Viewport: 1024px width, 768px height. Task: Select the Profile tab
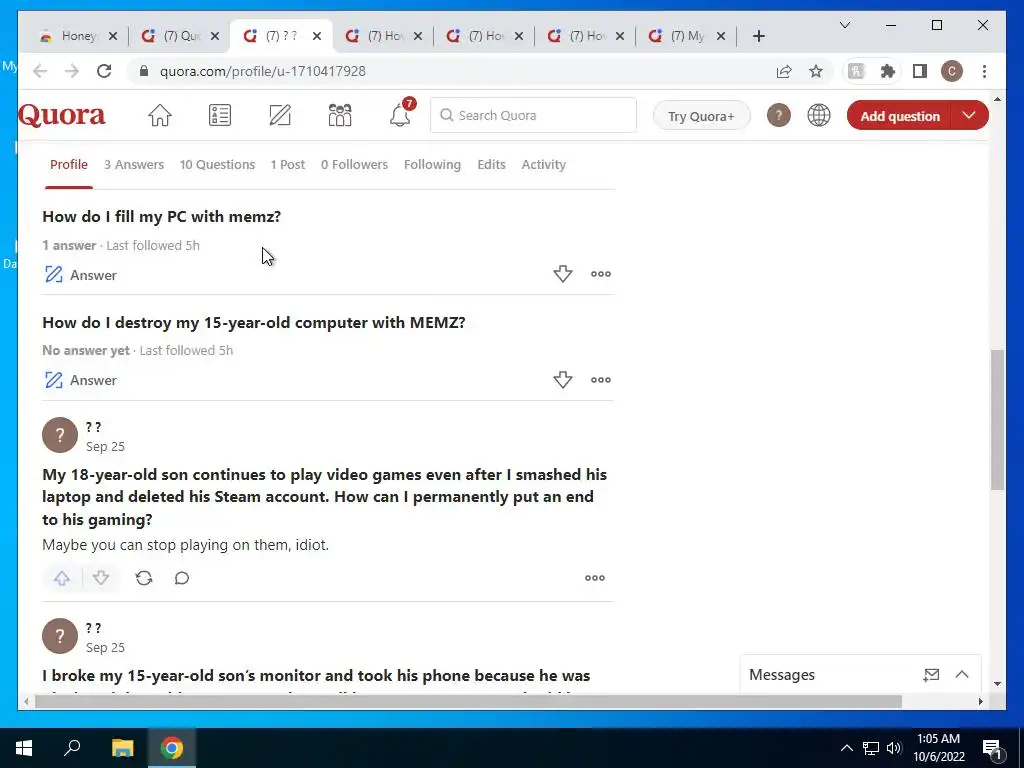[69, 165]
